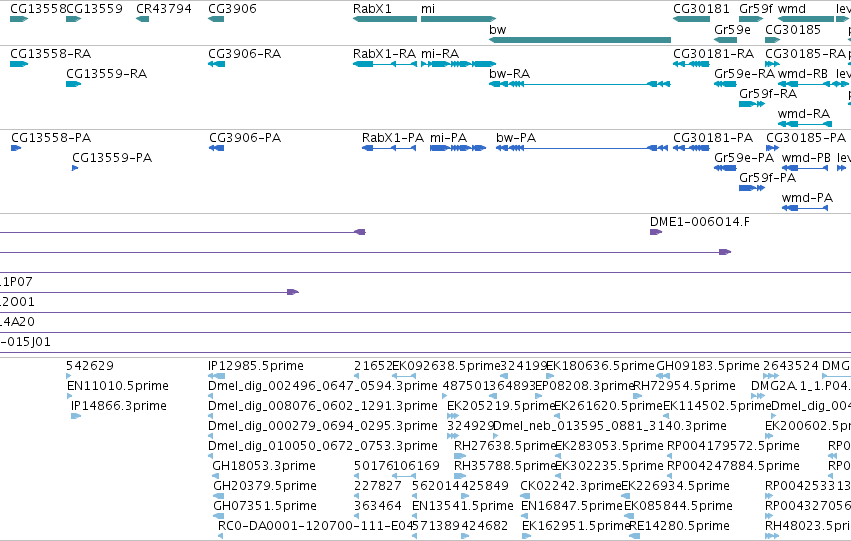Viewport: 851px width, 541px height.
Task: Open EST RH35788.5prime label
Action: coord(505,466)
